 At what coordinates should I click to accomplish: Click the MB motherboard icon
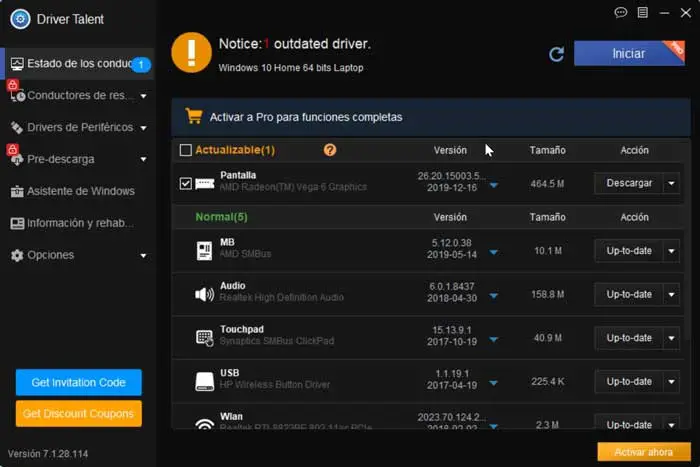204,250
